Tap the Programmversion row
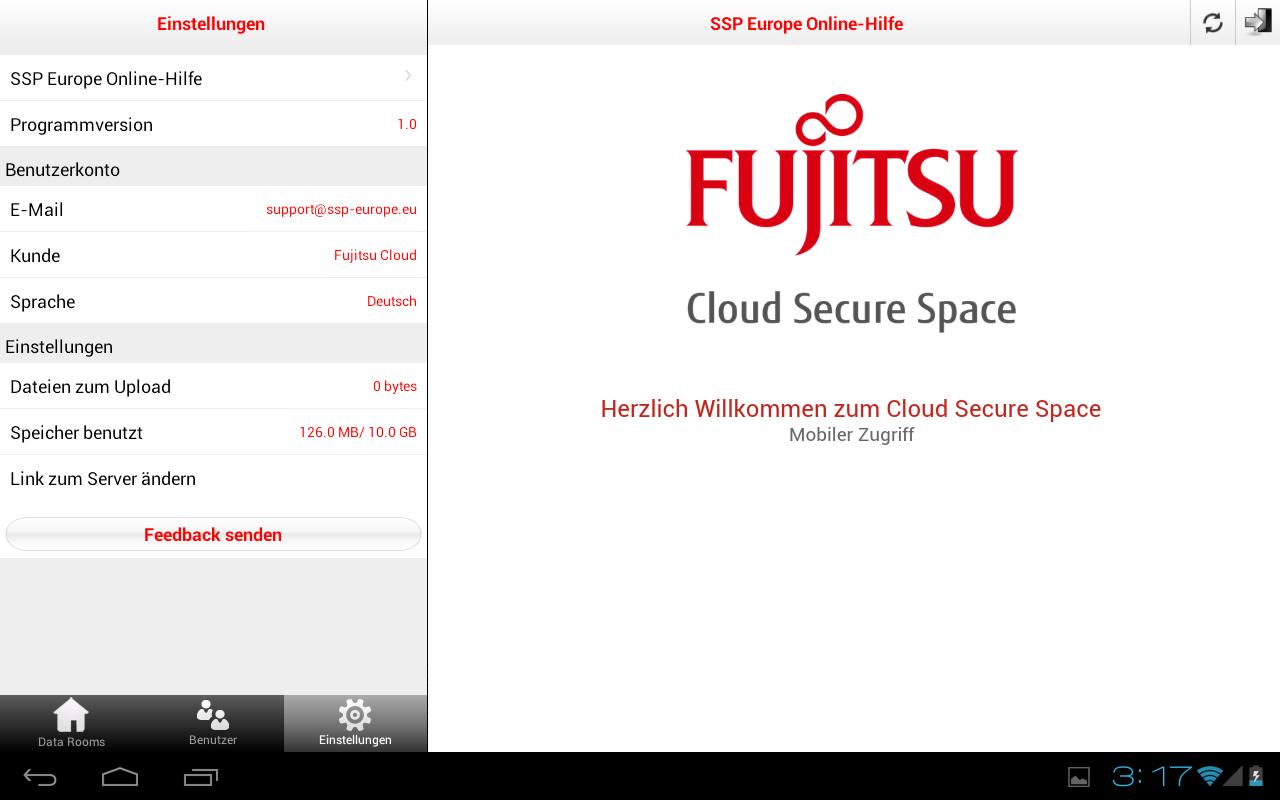This screenshot has height=800, width=1280. pyautogui.click(x=213, y=124)
